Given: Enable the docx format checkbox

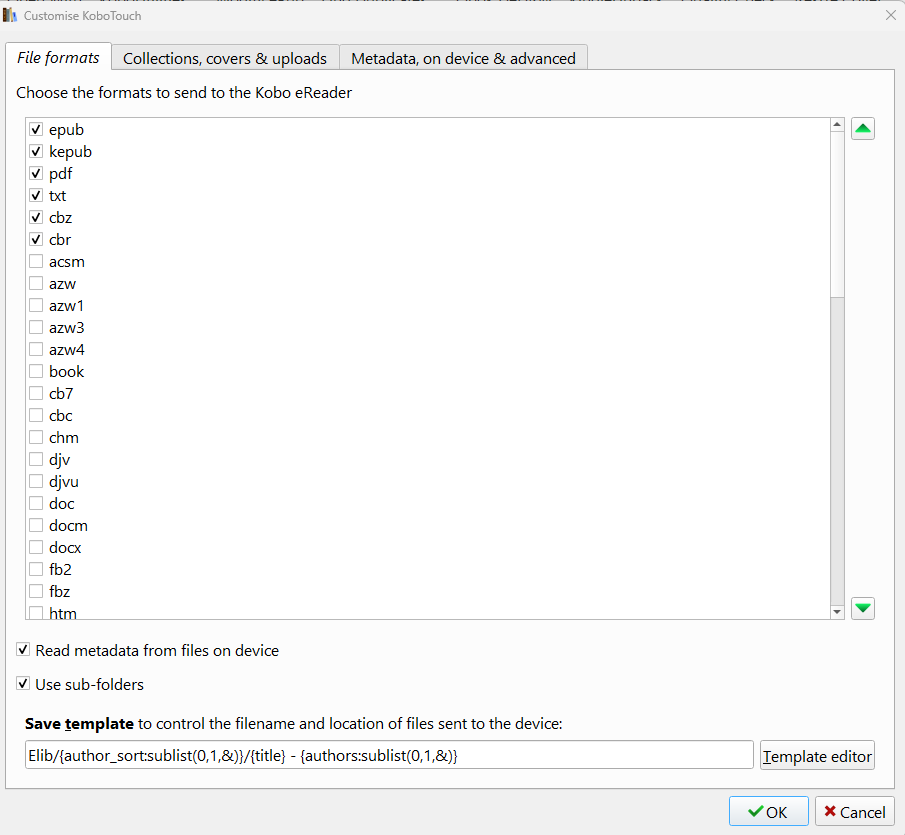Looking at the screenshot, I should coord(36,547).
